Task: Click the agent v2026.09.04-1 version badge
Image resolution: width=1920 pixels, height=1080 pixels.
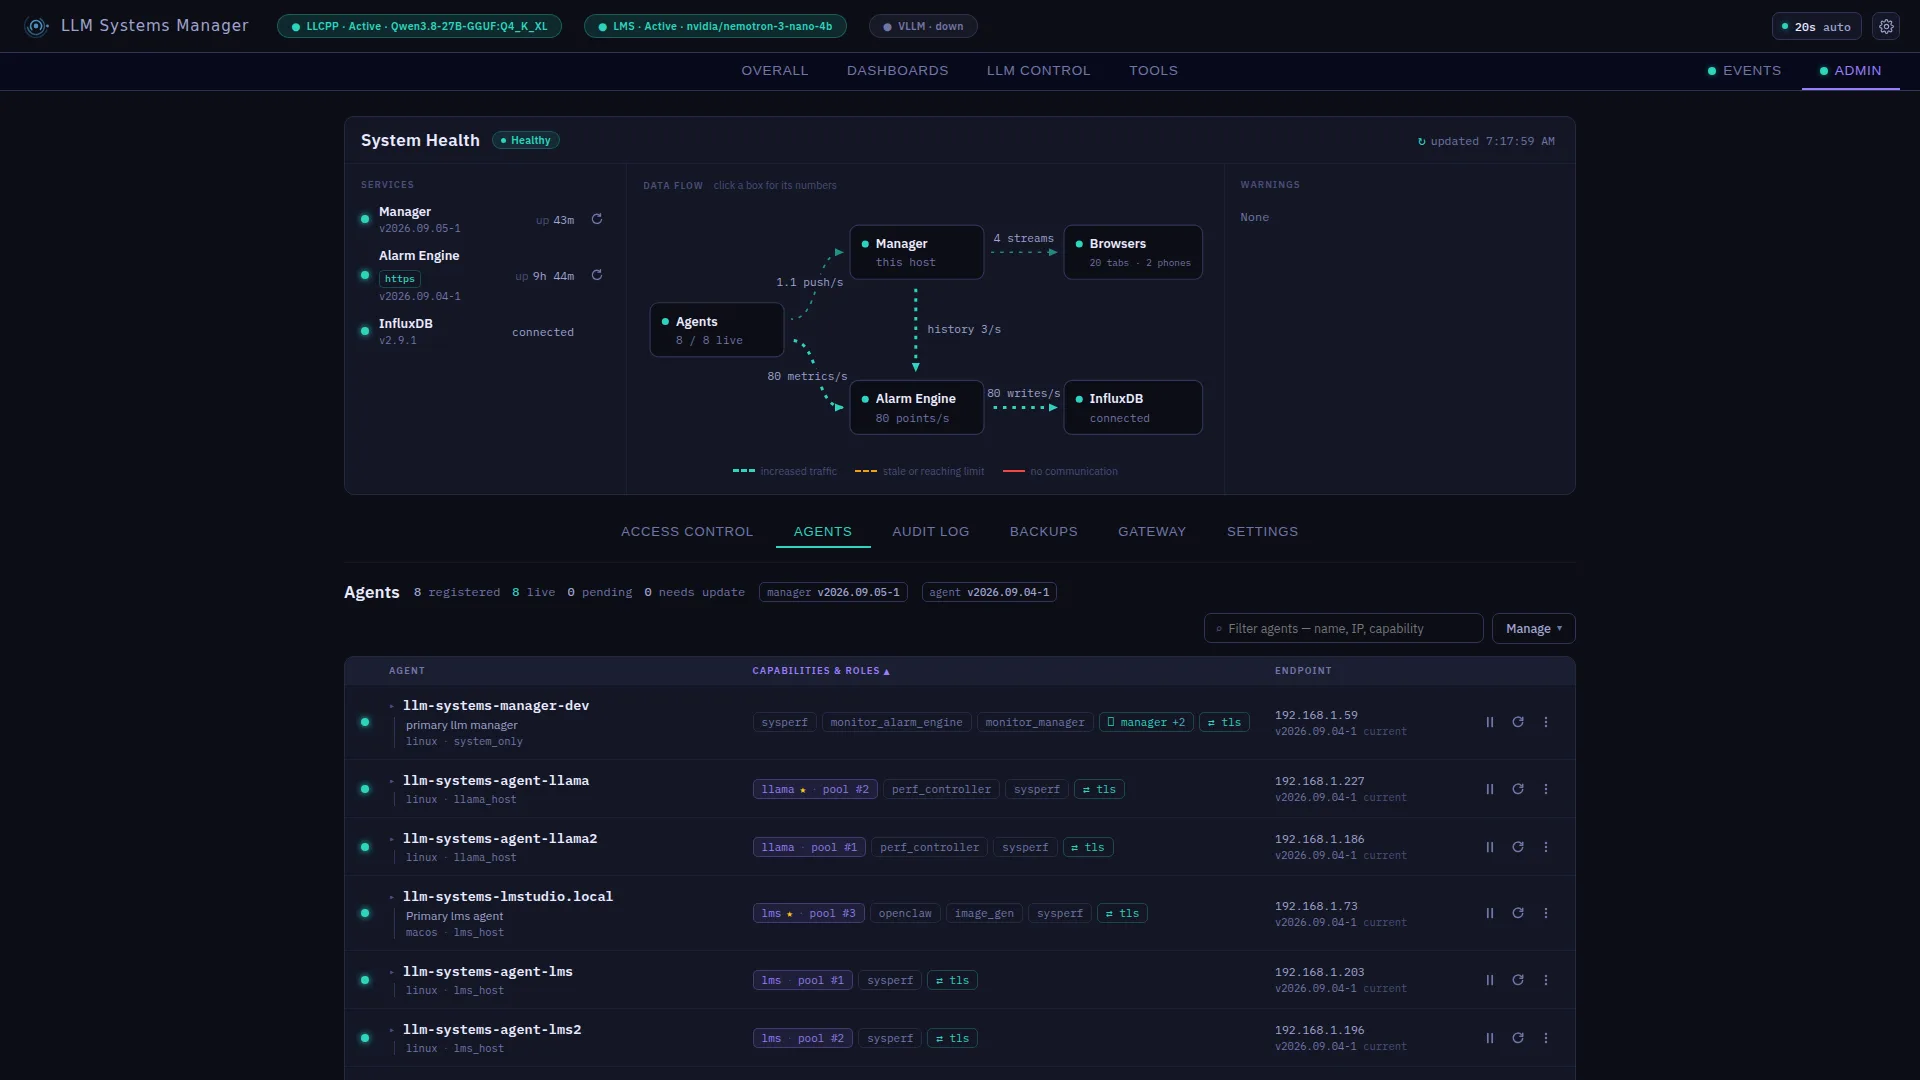Action: click(x=989, y=592)
